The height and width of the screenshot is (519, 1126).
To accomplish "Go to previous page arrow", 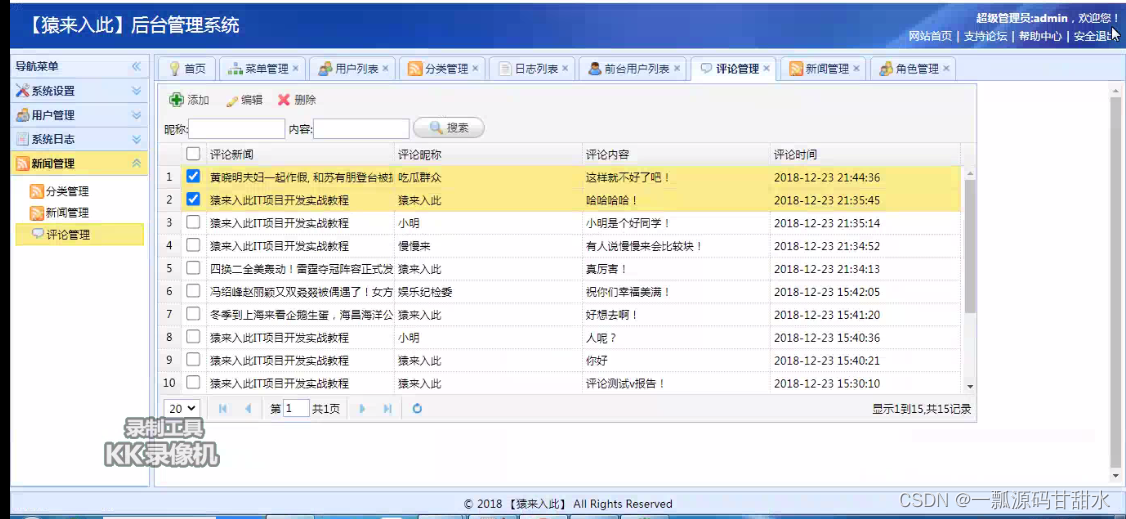I will pyautogui.click(x=248, y=408).
